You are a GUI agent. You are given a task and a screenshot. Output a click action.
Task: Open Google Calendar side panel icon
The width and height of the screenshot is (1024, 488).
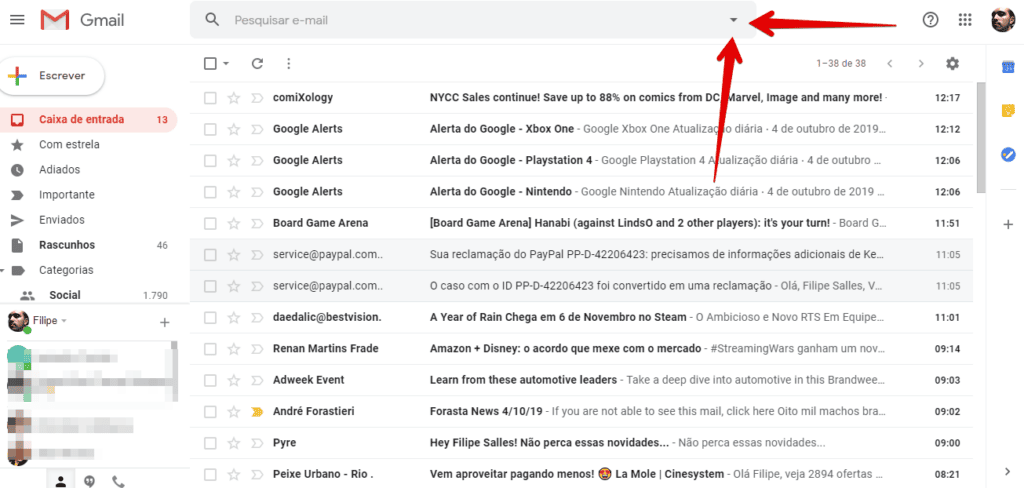(x=1008, y=67)
